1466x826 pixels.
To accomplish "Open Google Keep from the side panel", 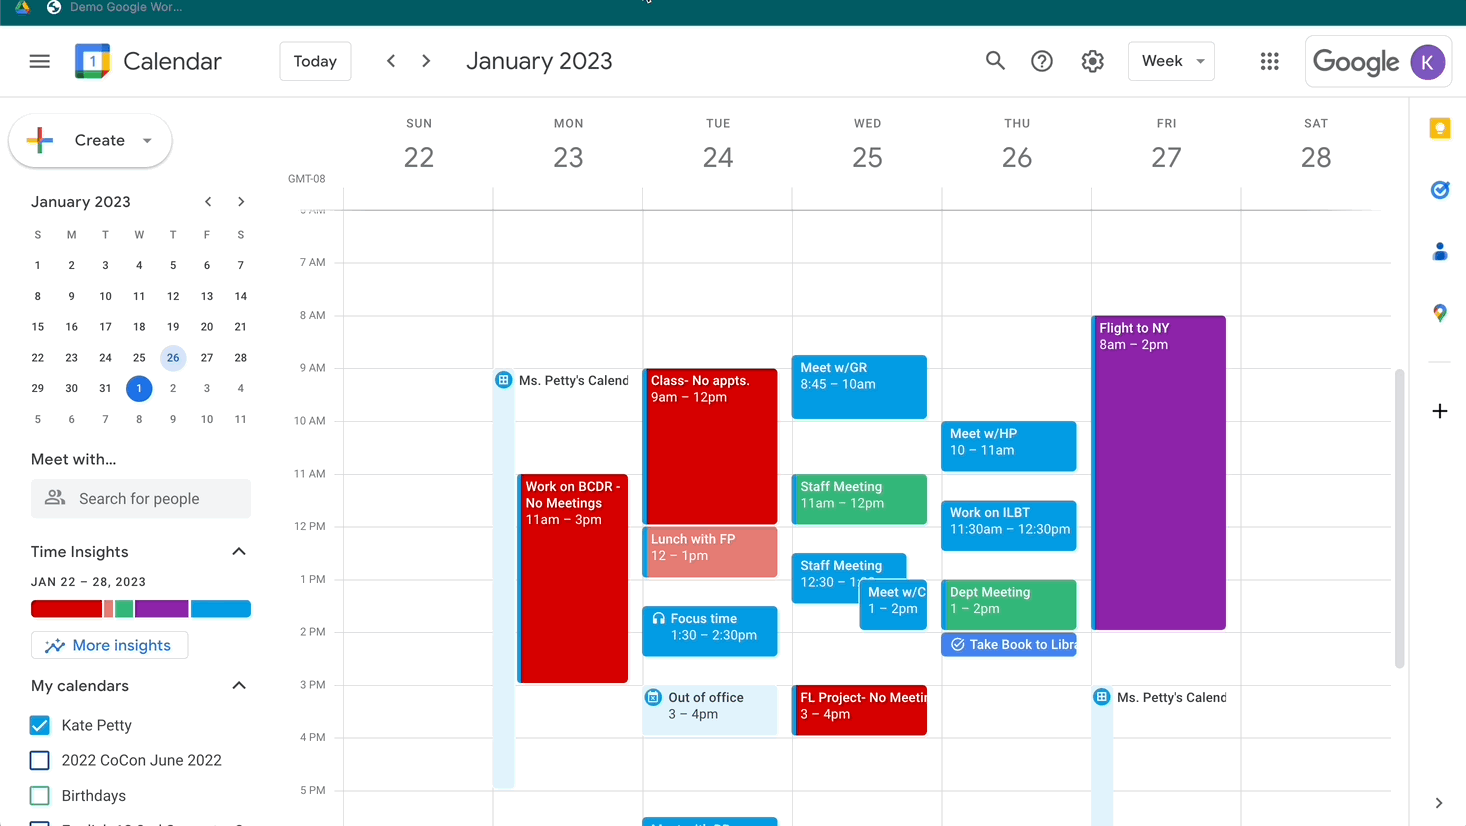I will pyautogui.click(x=1440, y=128).
